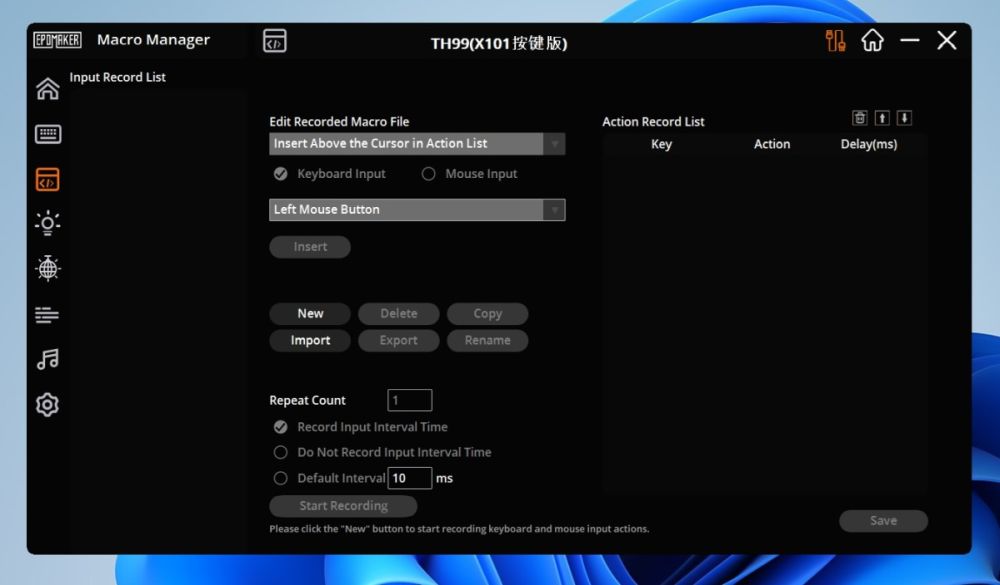The image size is (1000, 585).
Task: Select Default Interval radio option
Action: [281, 478]
